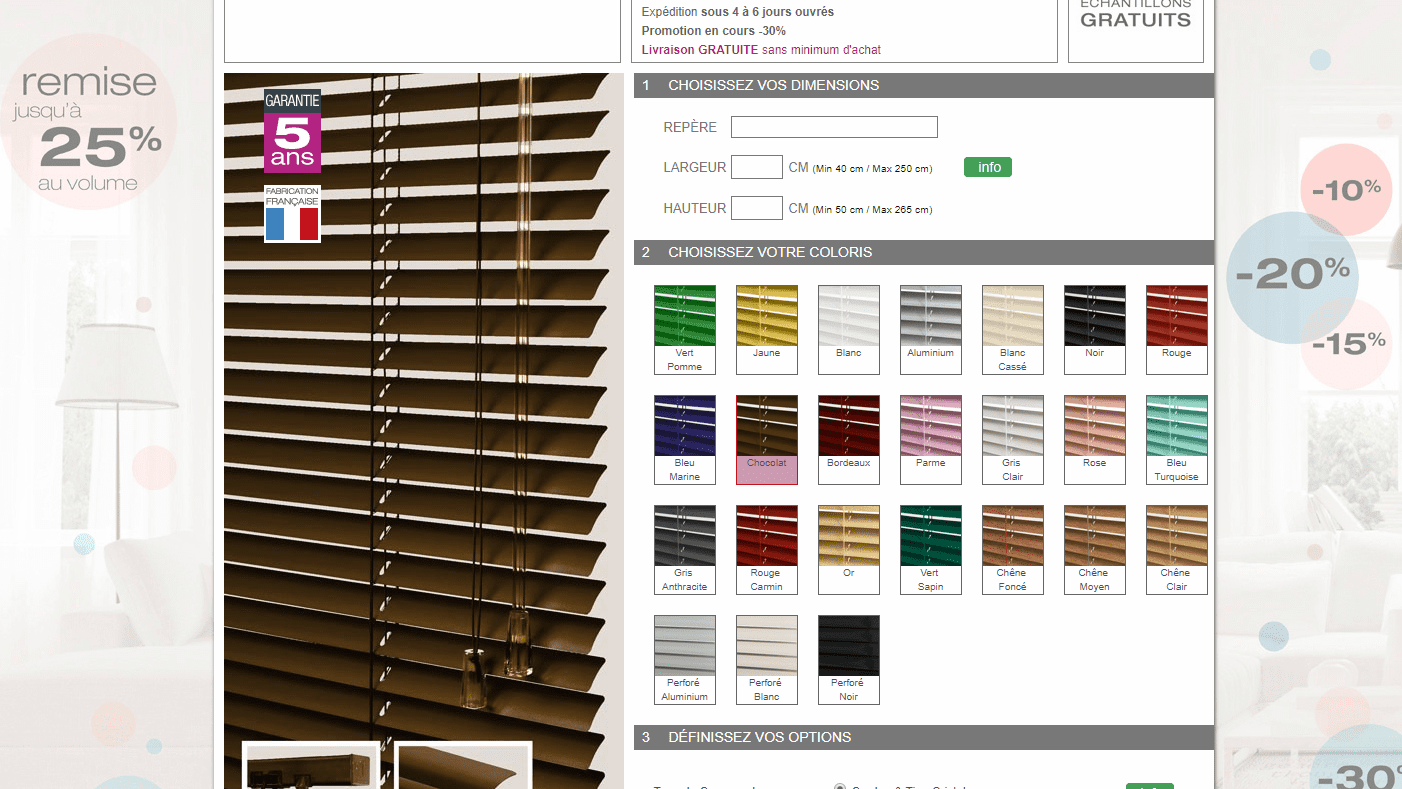Choose the Rouge Carmin color
This screenshot has height=789, width=1402.
[x=767, y=550]
